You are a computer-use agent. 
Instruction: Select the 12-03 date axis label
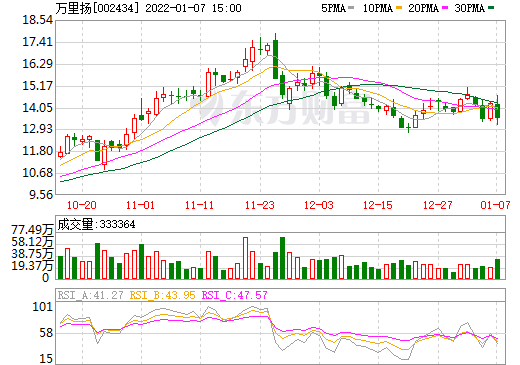click(x=319, y=205)
